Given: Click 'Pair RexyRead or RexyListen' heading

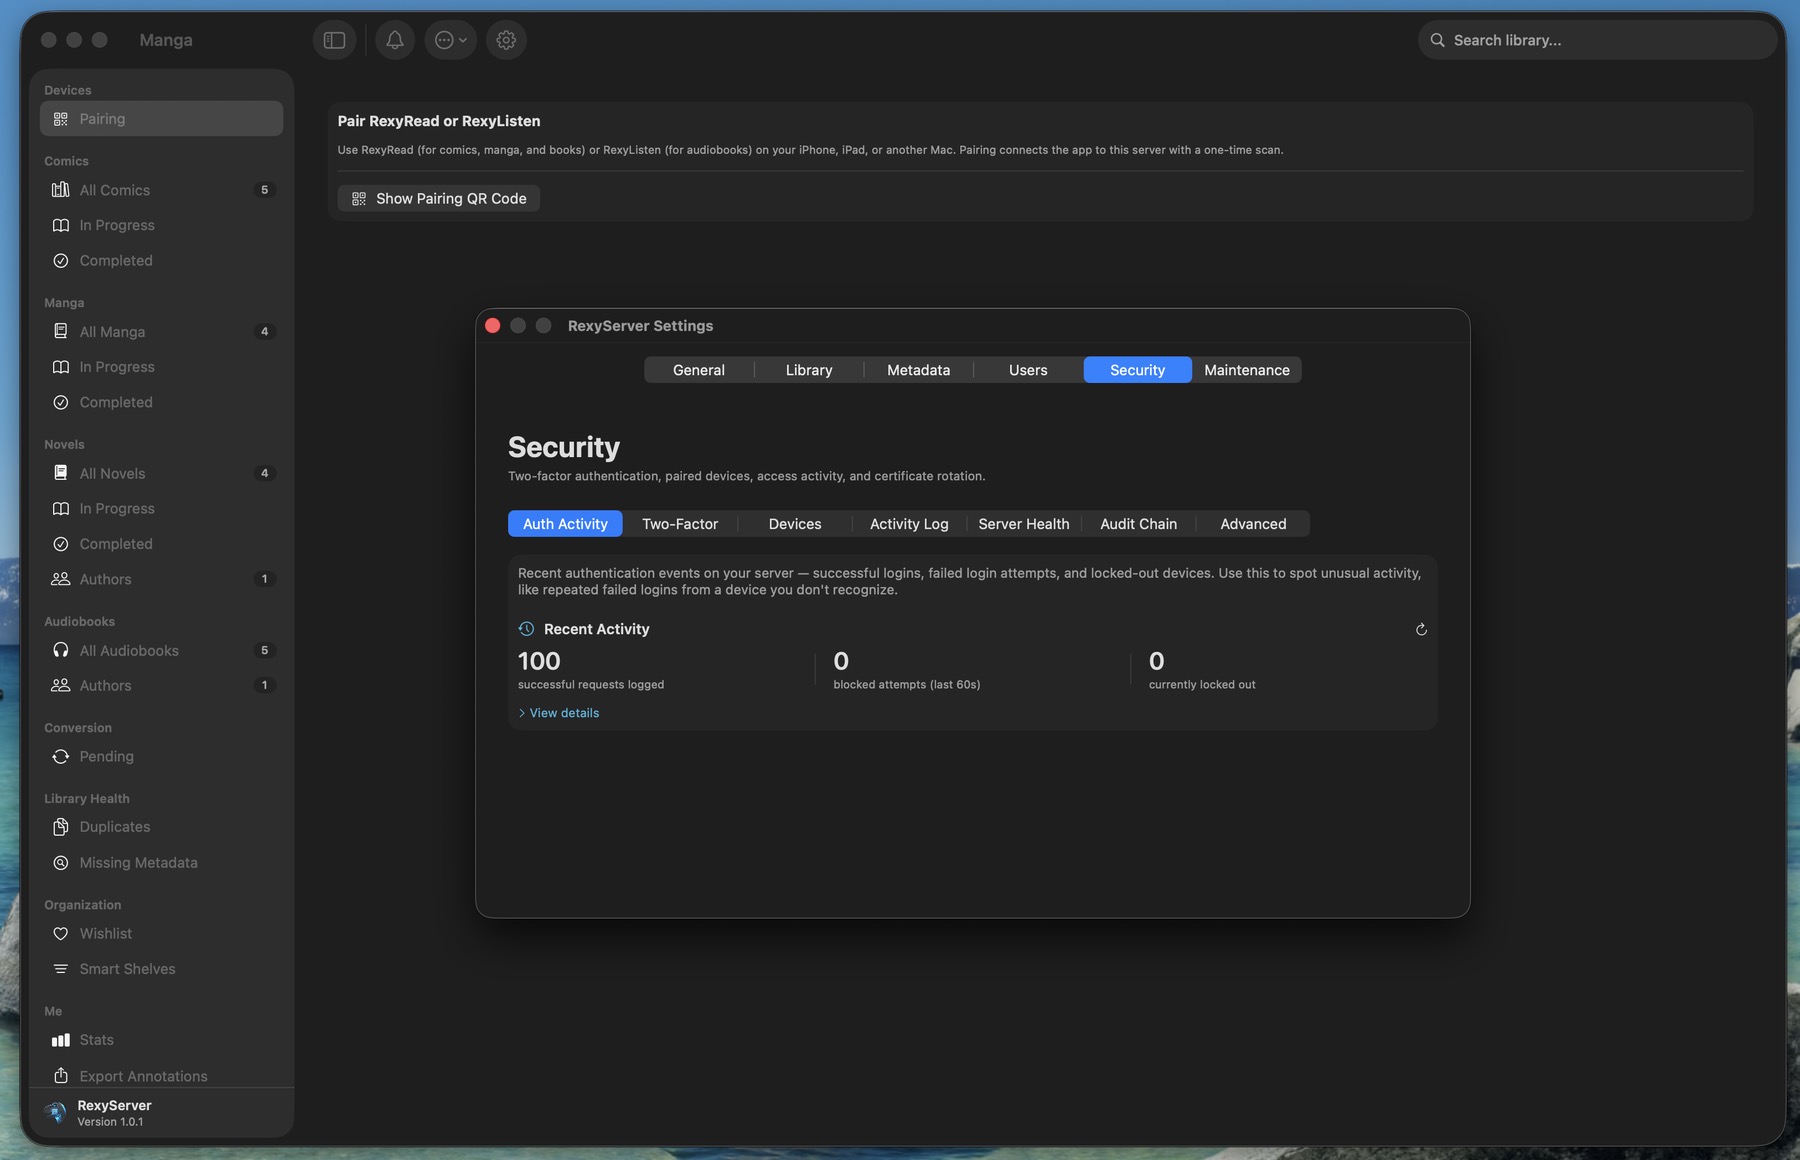Looking at the screenshot, I should (x=439, y=121).
